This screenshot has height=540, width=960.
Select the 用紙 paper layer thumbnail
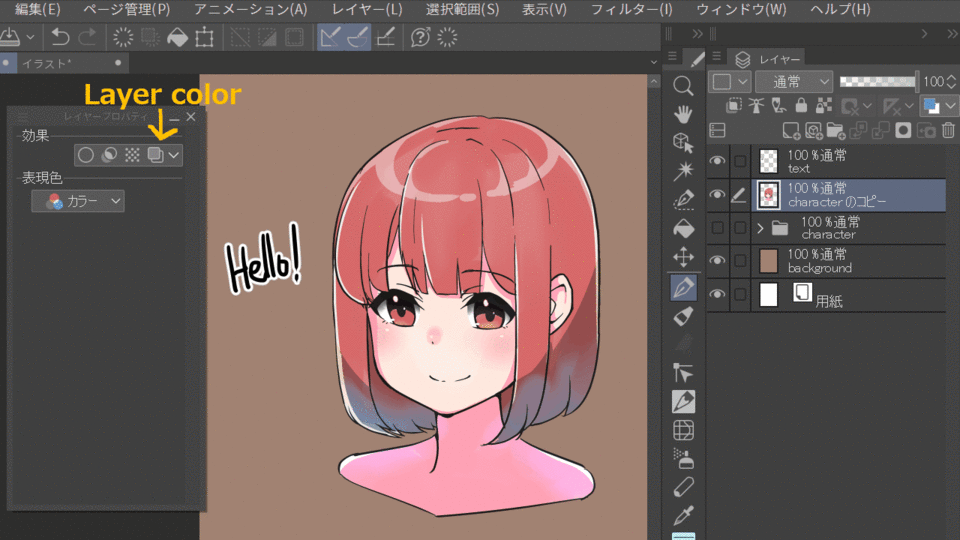769,294
